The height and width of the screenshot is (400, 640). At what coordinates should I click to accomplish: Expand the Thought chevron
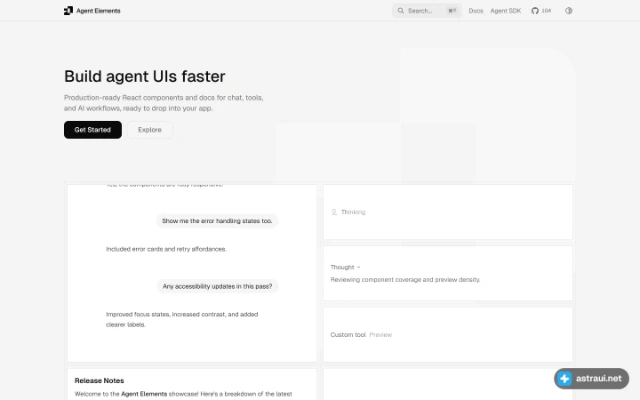[x=358, y=267]
